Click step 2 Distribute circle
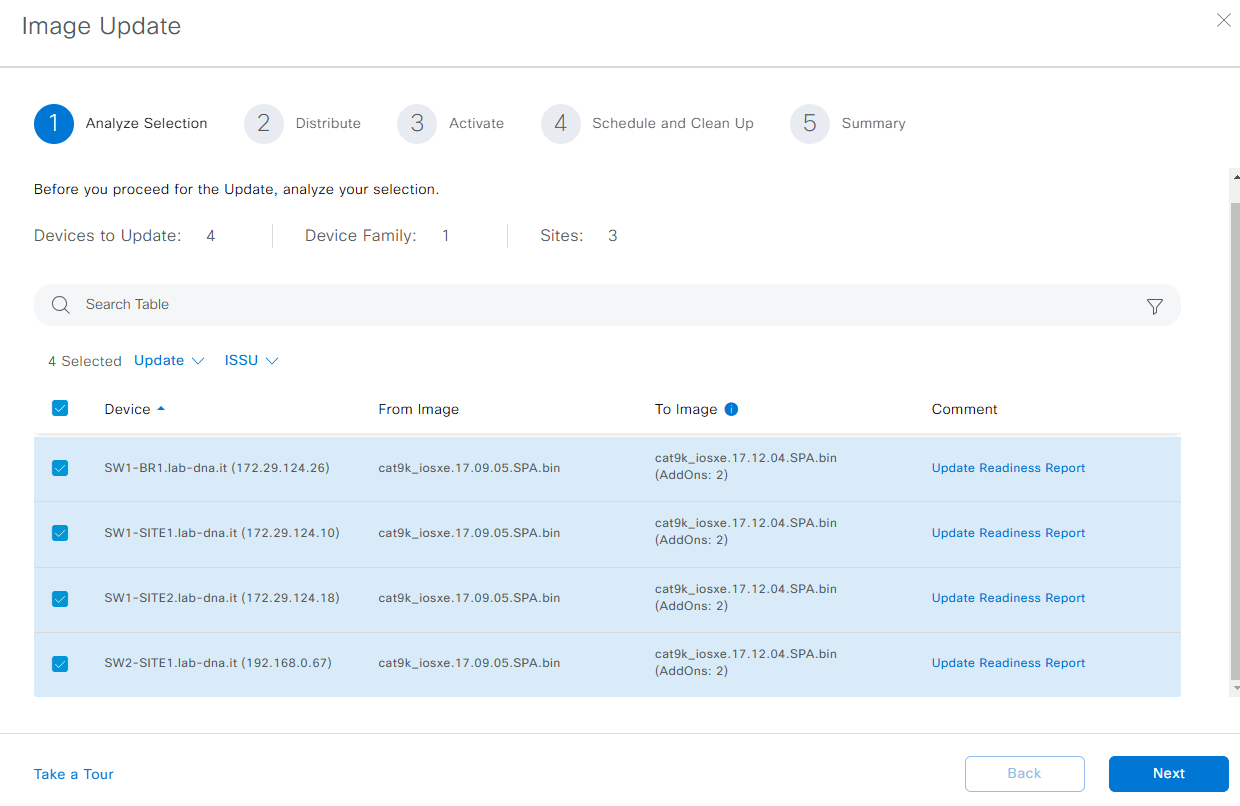The image size is (1240, 806). pos(264,124)
